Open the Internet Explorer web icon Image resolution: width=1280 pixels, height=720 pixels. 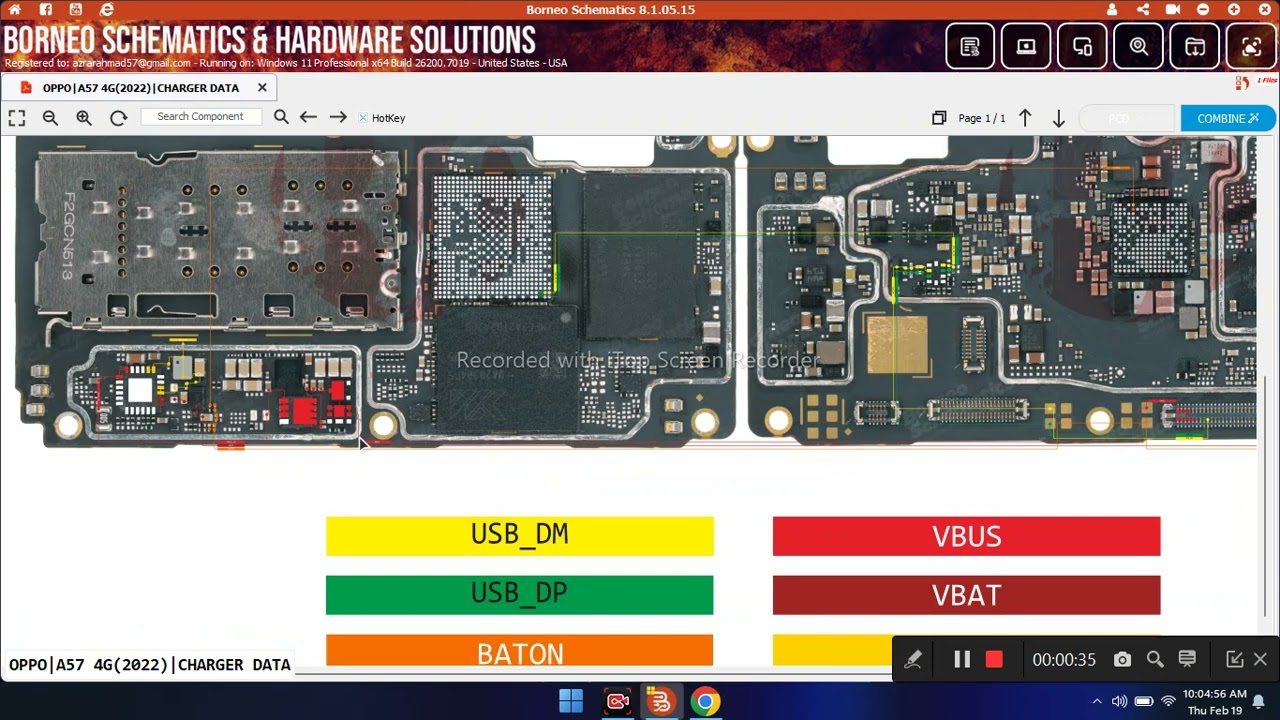pyautogui.click(x=108, y=10)
